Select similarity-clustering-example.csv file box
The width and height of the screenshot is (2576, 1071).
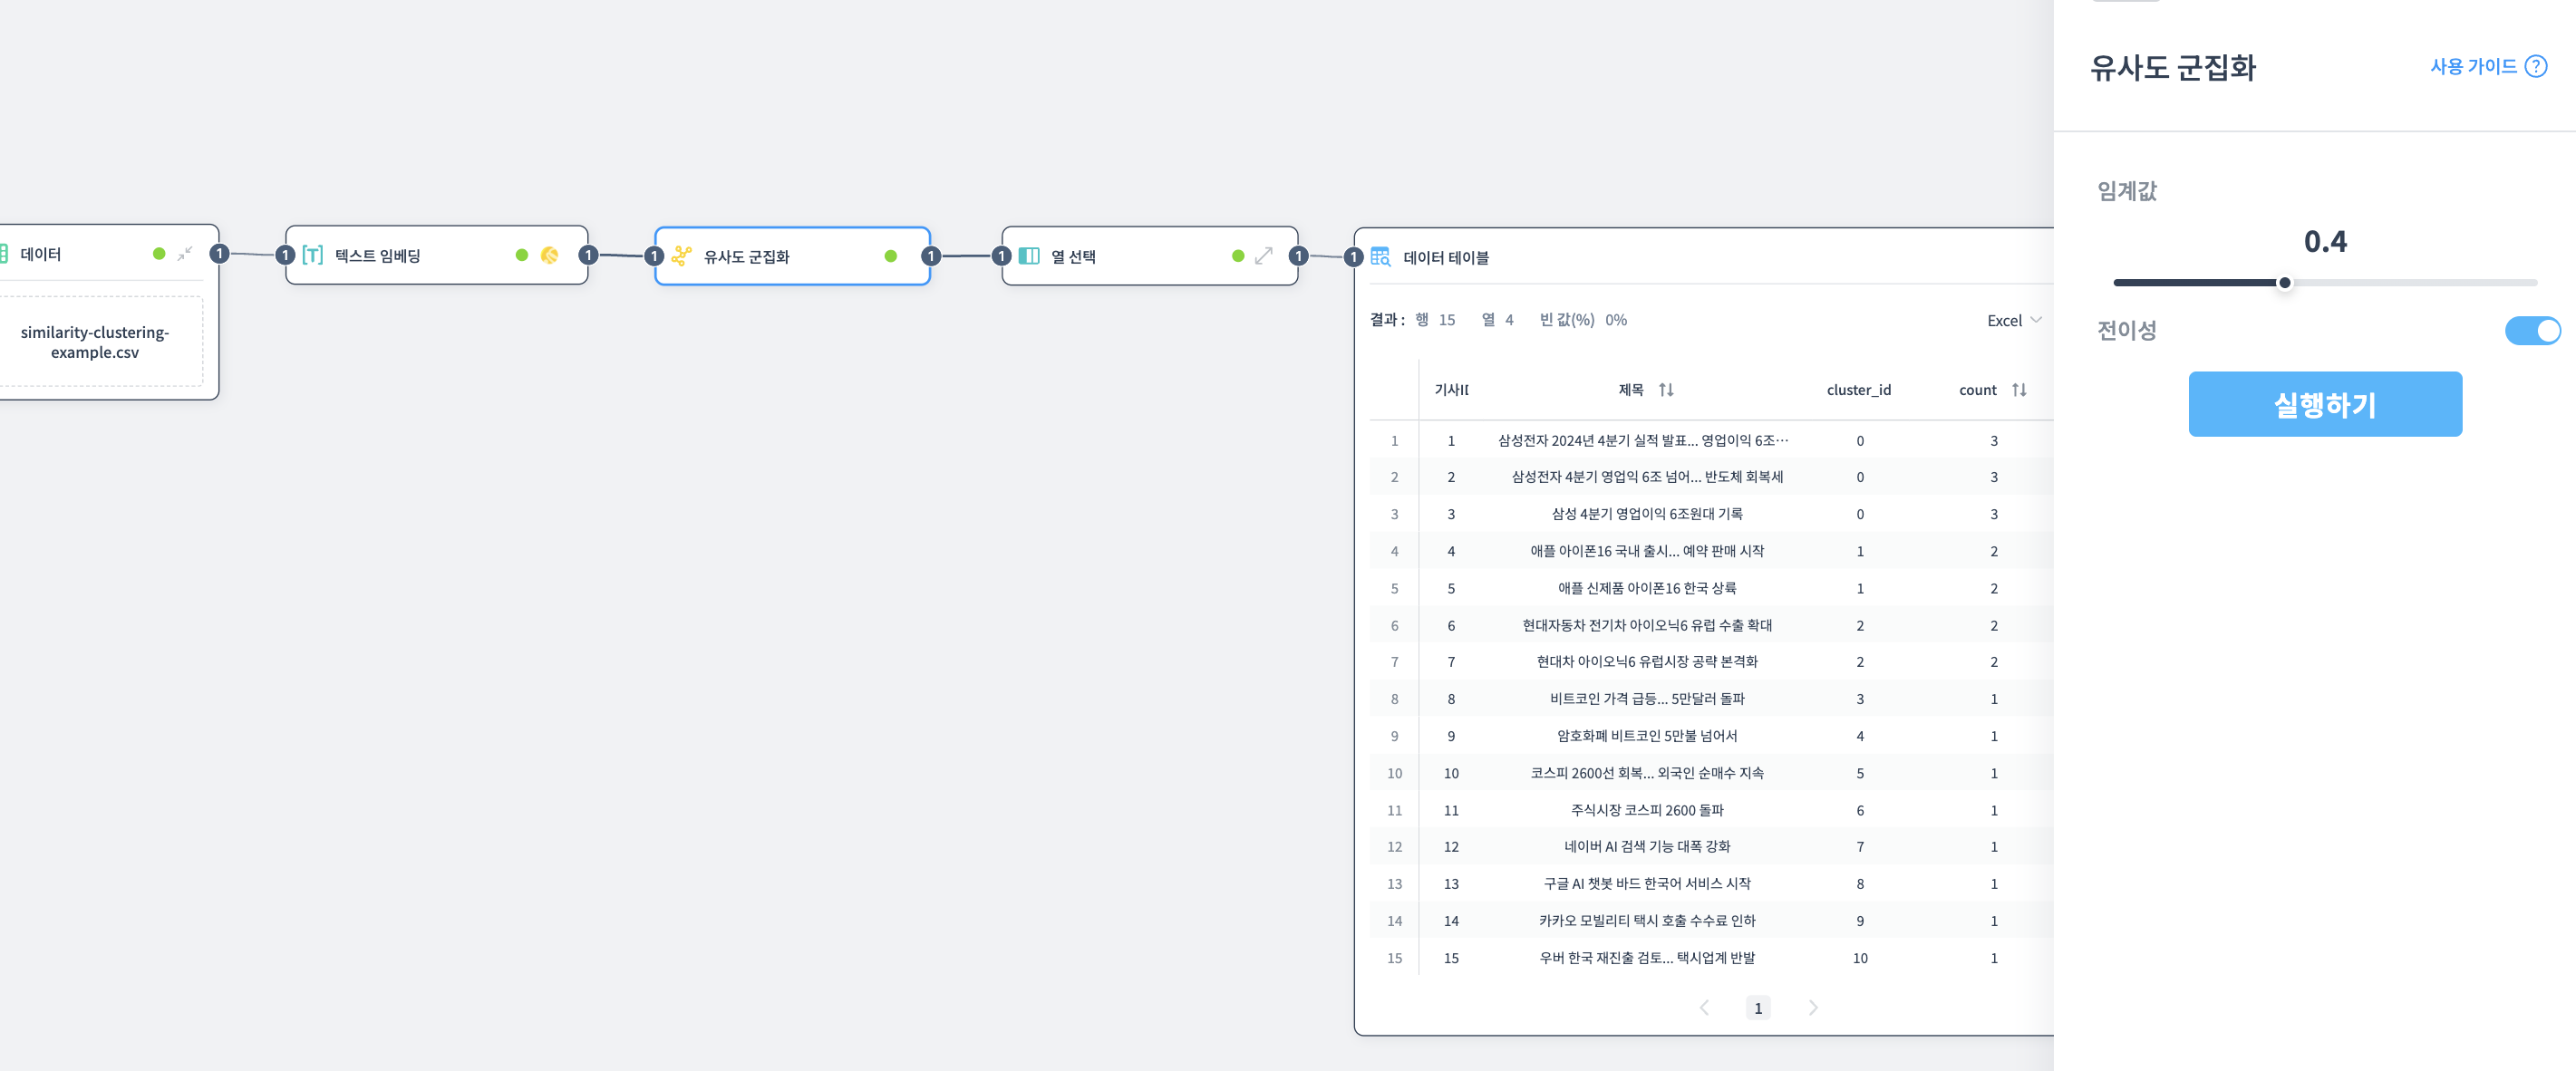(95, 342)
